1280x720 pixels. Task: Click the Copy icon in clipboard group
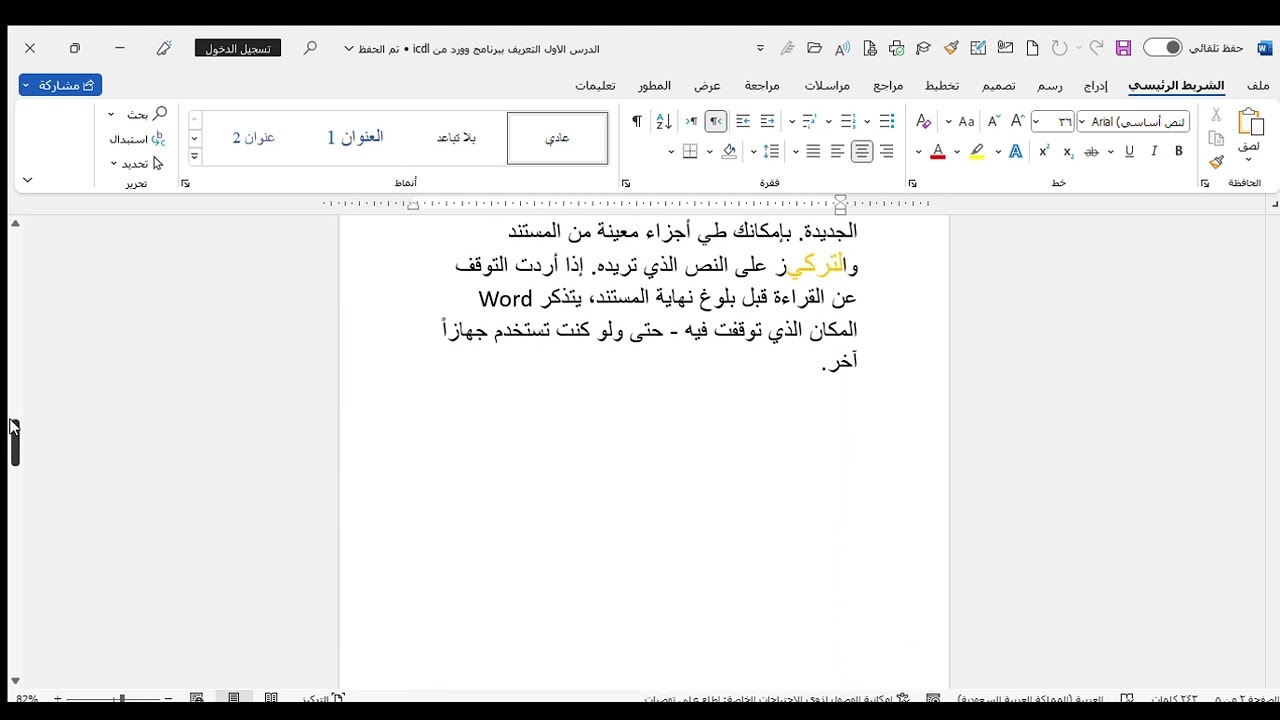[x=1216, y=139]
